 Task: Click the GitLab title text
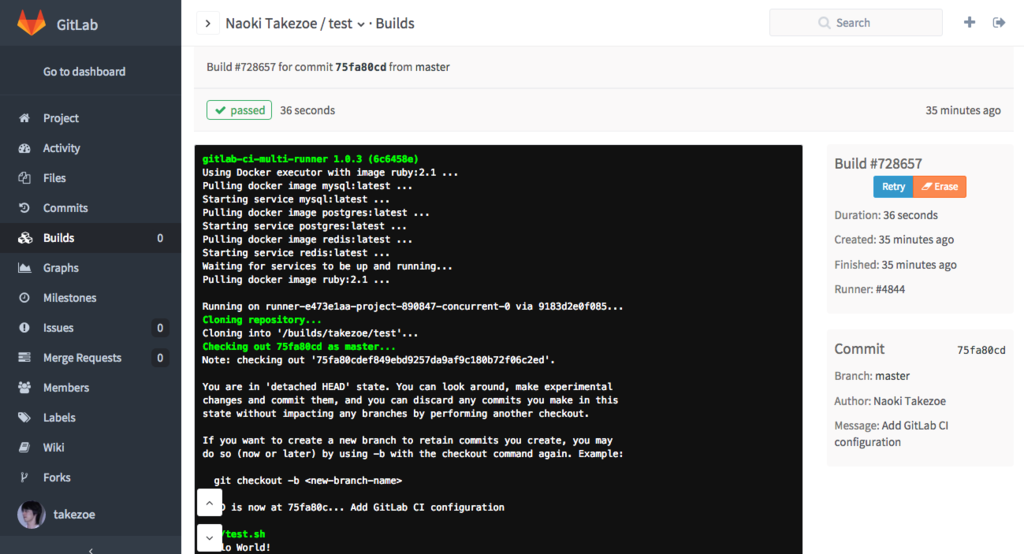(77, 25)
